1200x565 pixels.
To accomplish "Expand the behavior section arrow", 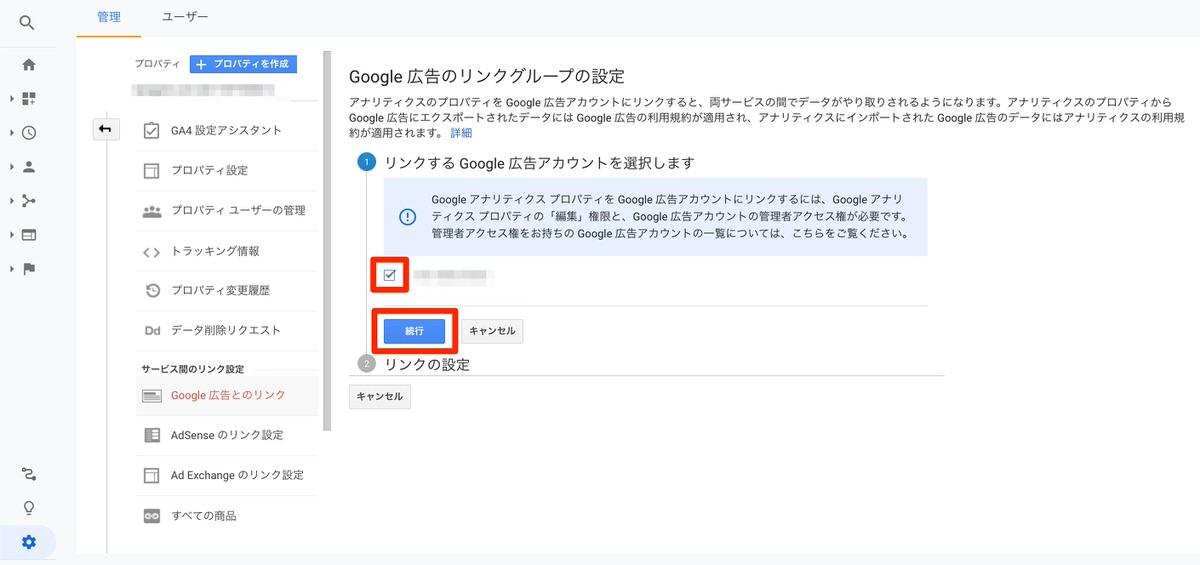I will pos(11,235).
